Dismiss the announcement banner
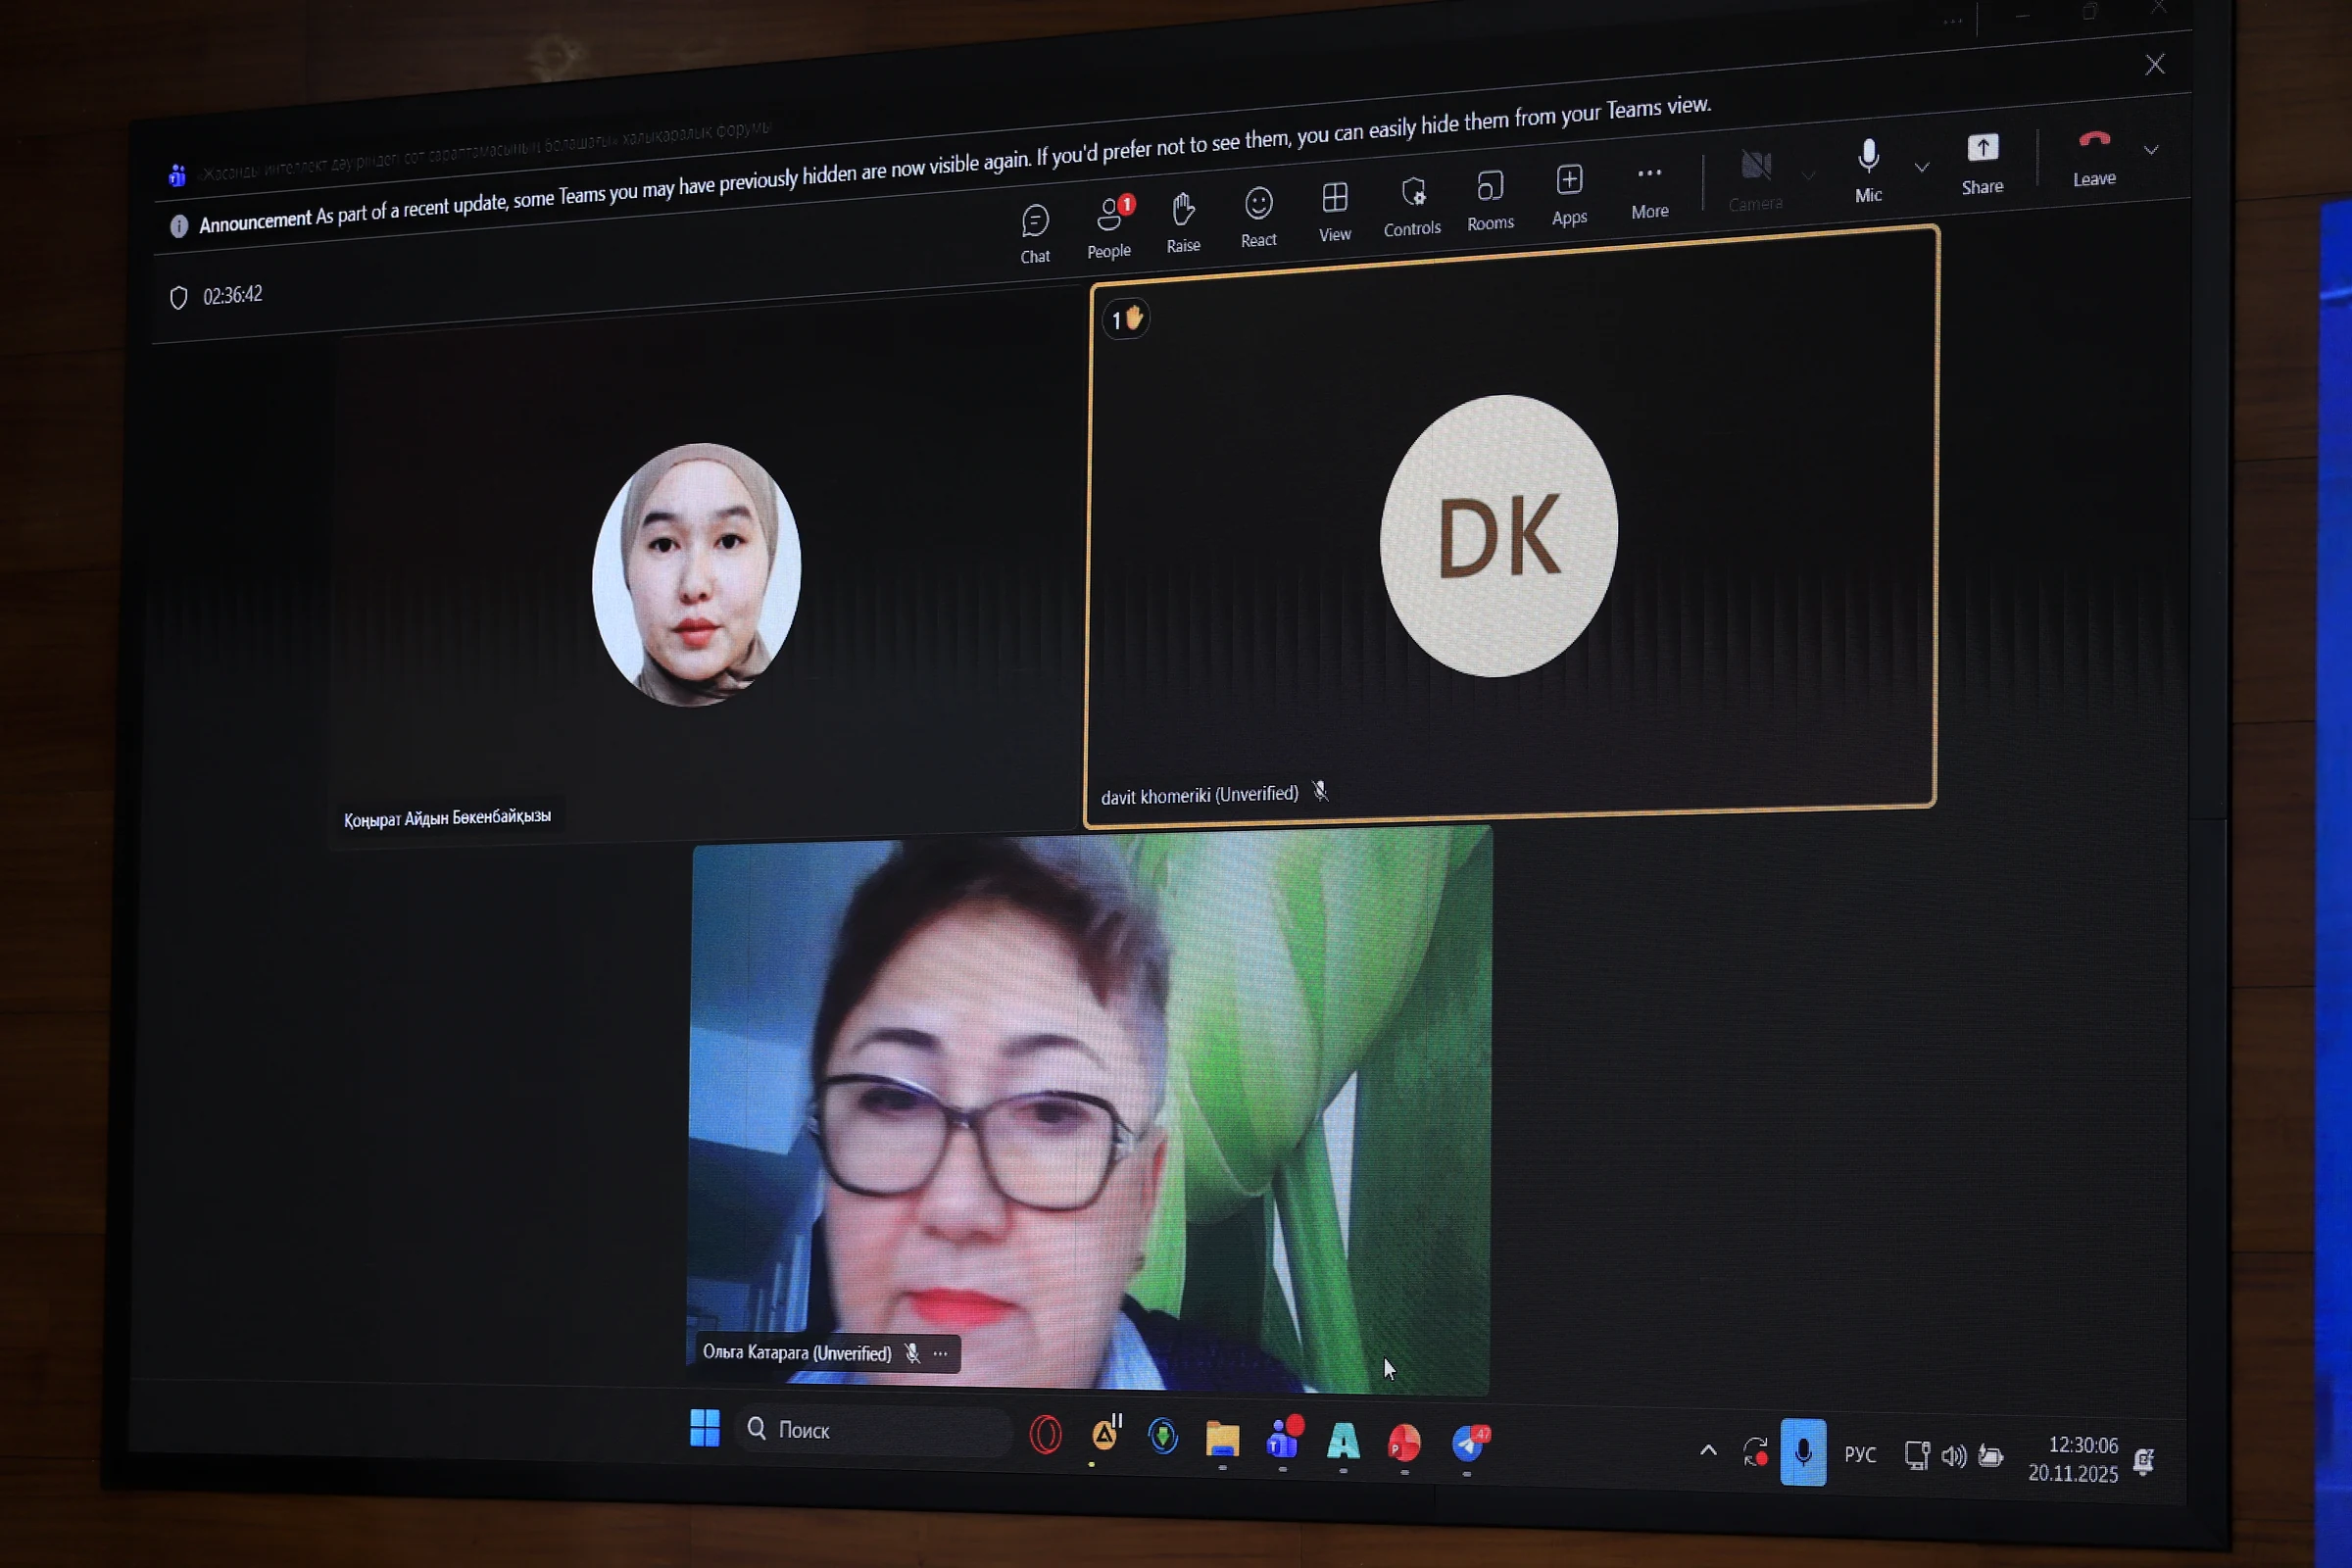The height and width of the screenshot is (1568, 2352). coord(2155,64)
